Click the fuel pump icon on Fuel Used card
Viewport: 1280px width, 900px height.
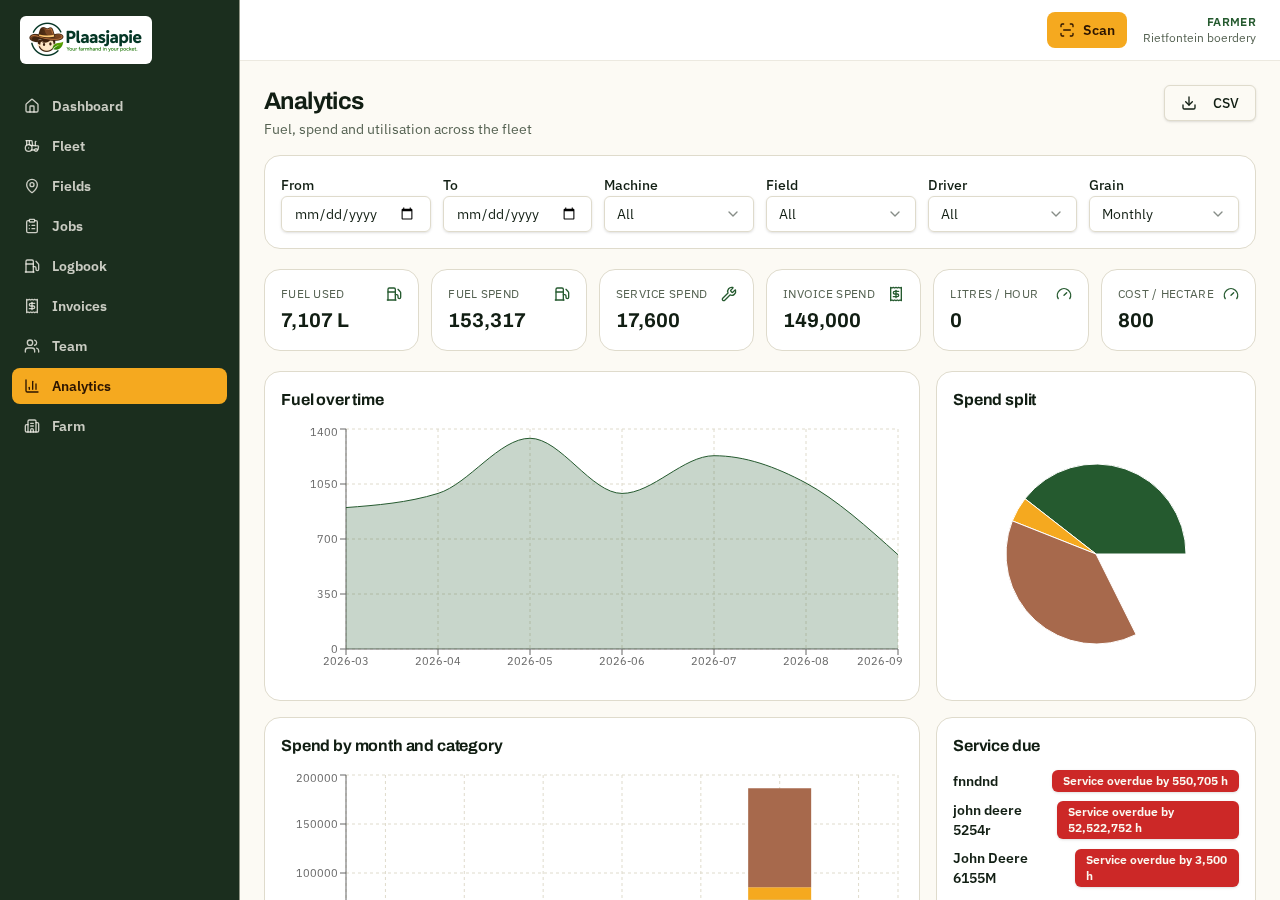tap(394, 294)
